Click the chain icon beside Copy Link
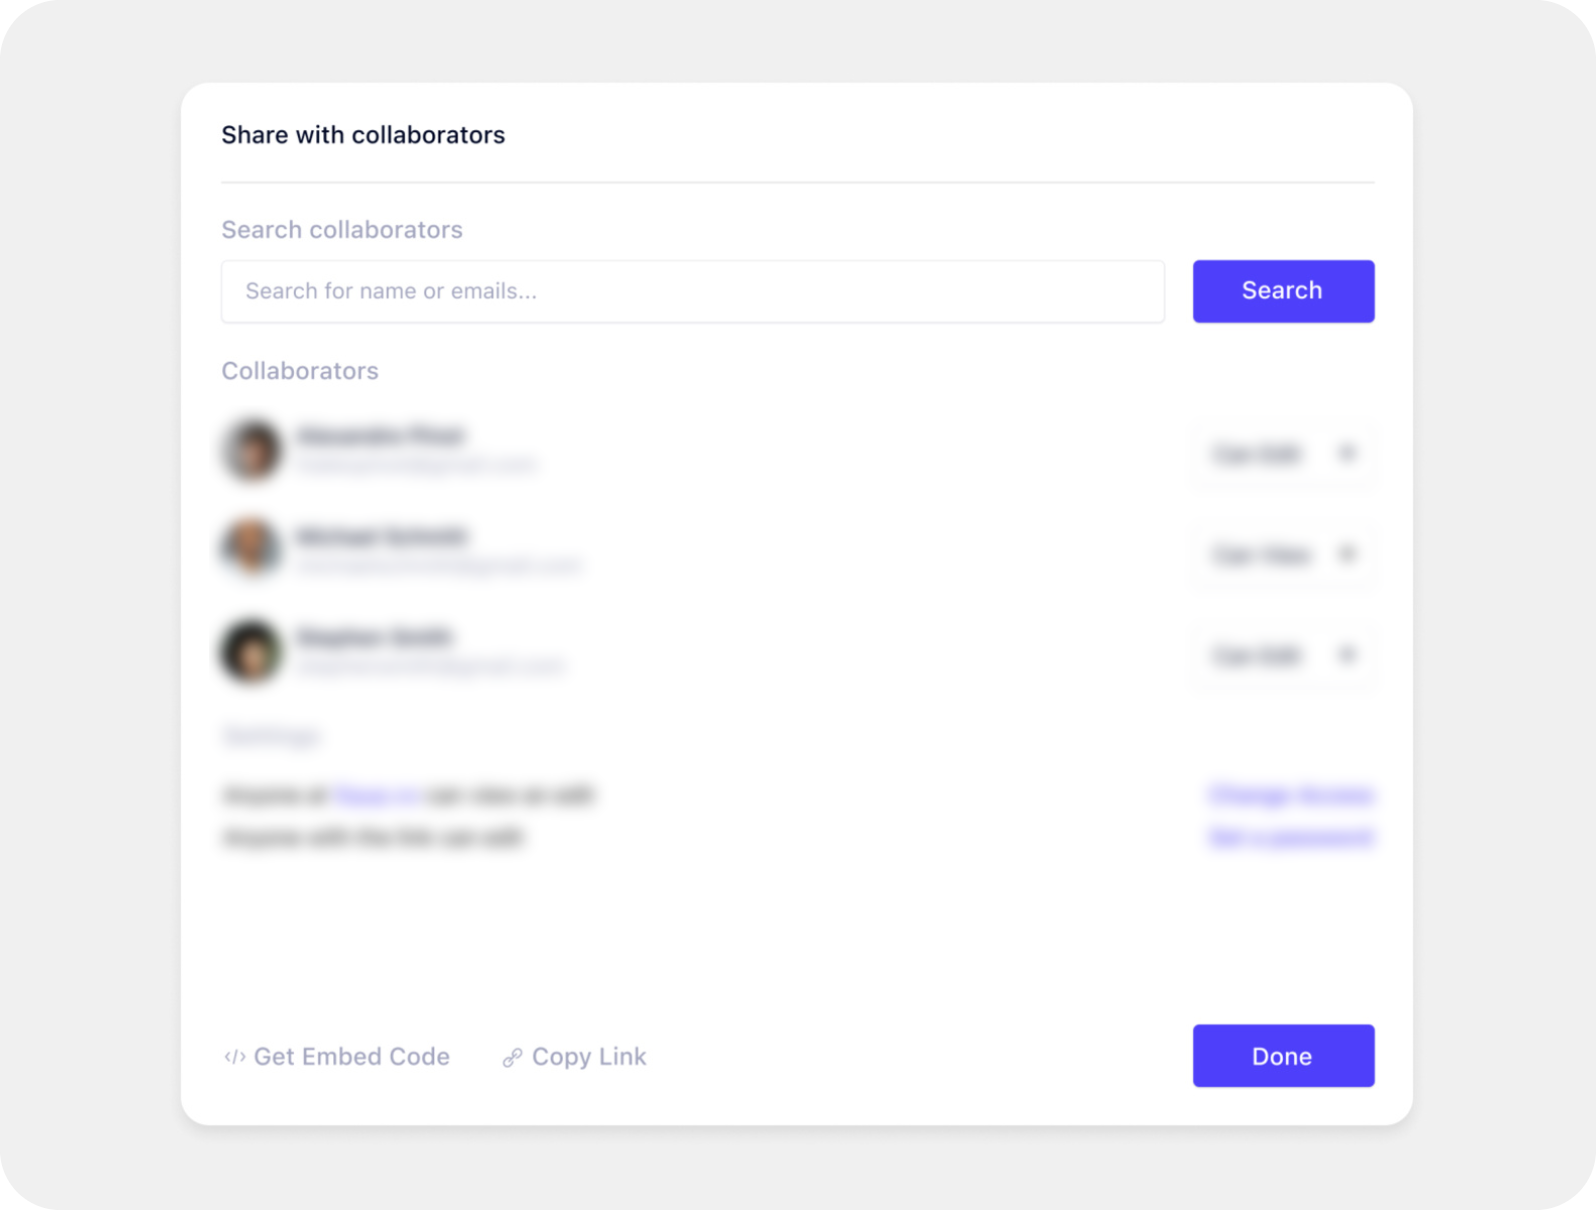Screen dimensions: 1596x1210 tap(512, 1057)
